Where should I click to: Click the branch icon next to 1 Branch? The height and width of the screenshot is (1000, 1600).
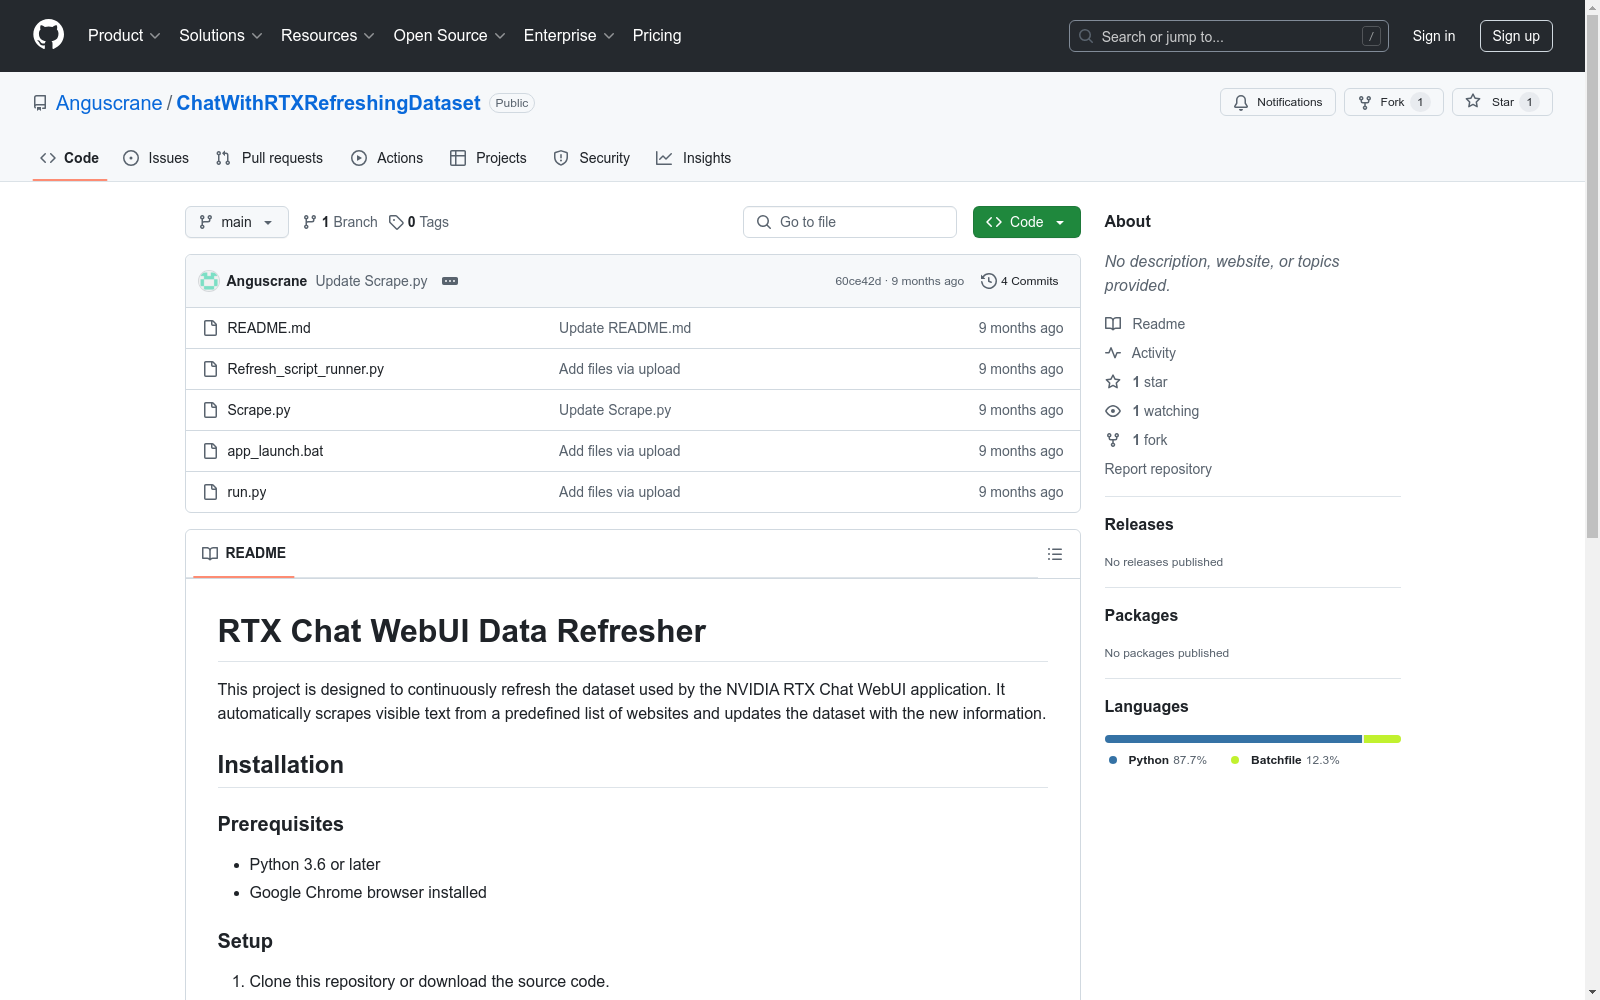click(x=310, y=222)
